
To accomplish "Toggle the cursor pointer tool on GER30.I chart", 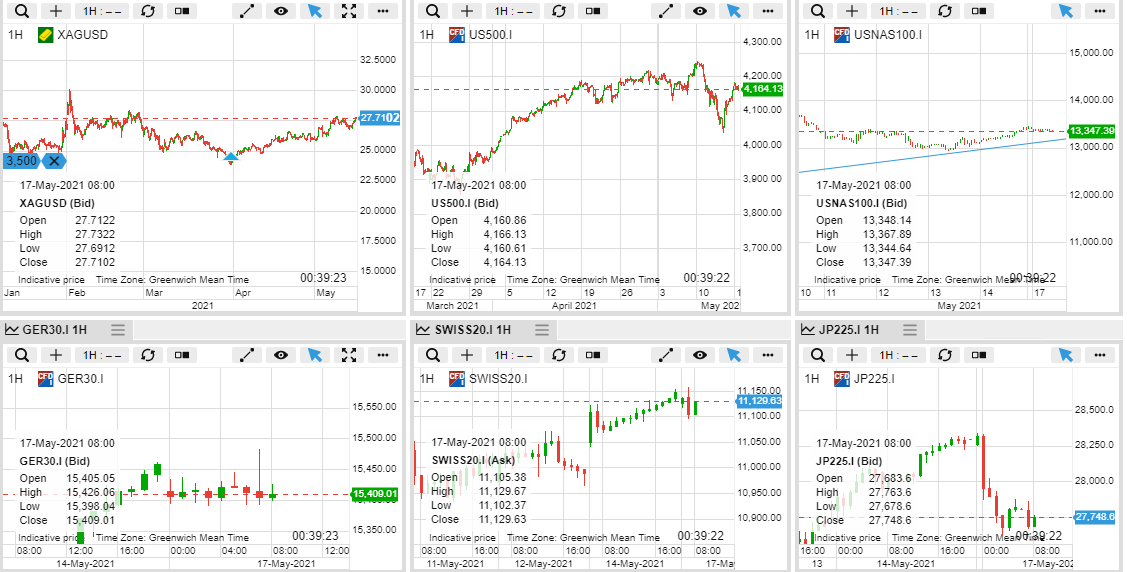I will [315, 355].
